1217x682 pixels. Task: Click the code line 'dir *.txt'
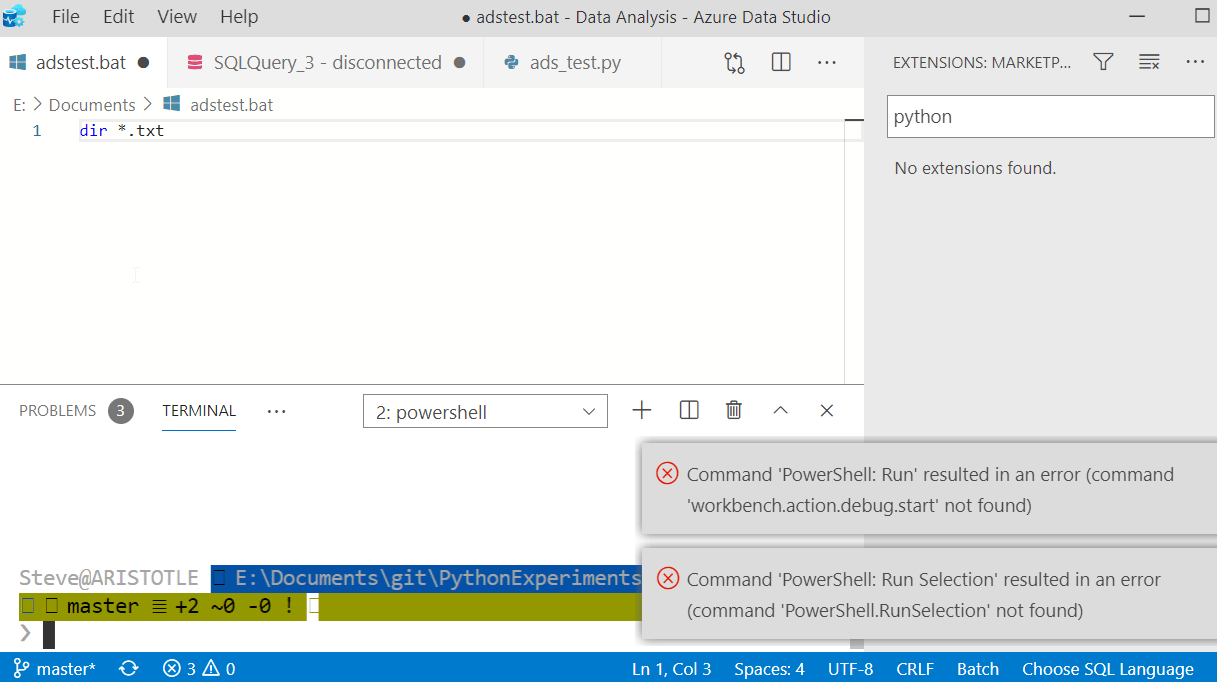pyautogui.click(x=122, y=131)
